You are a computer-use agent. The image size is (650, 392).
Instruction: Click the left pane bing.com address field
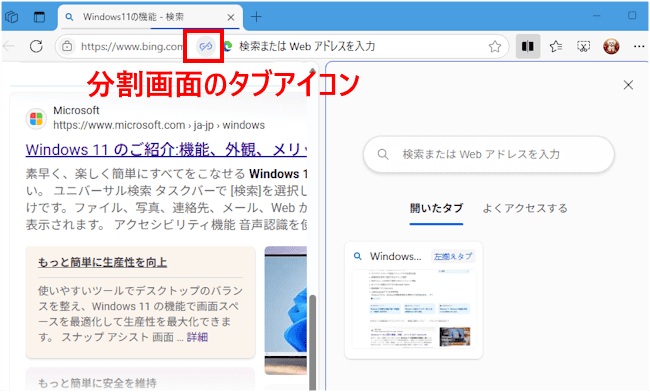pos(132,46)
